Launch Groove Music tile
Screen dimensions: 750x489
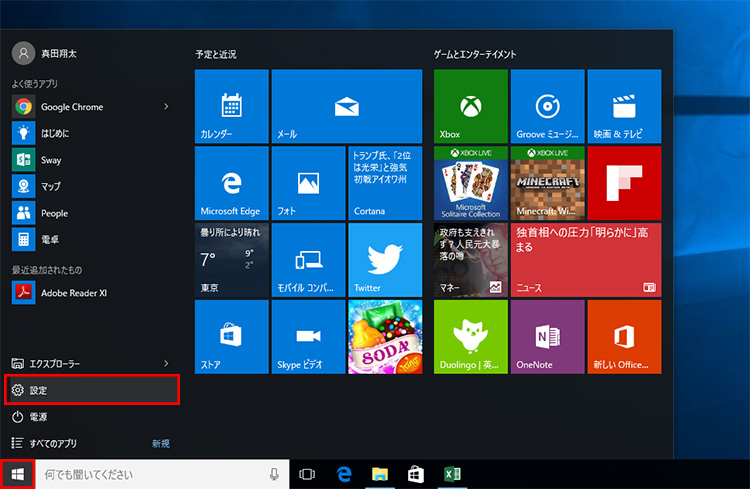tap(547, 106)
